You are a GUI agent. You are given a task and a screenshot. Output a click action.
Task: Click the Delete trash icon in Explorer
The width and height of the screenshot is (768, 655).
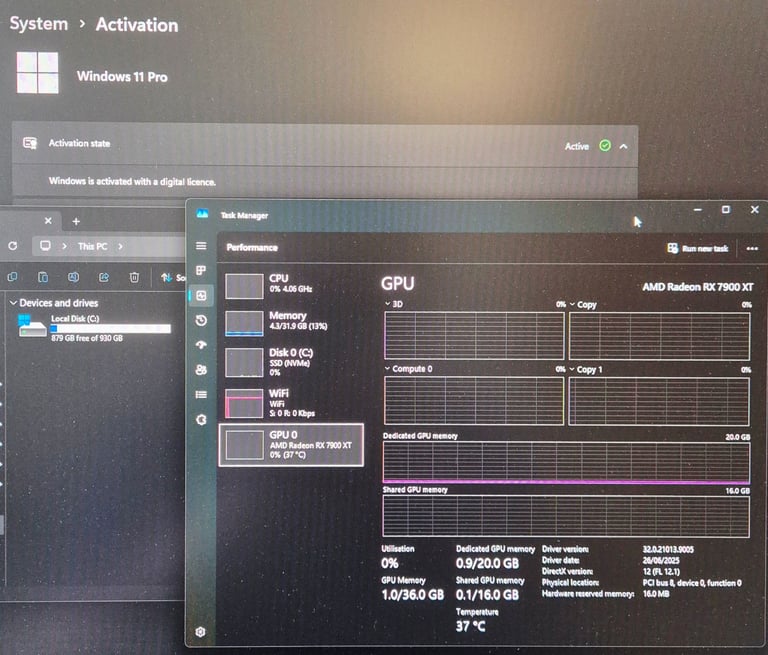pyautogui.click(x=134, y=277)
